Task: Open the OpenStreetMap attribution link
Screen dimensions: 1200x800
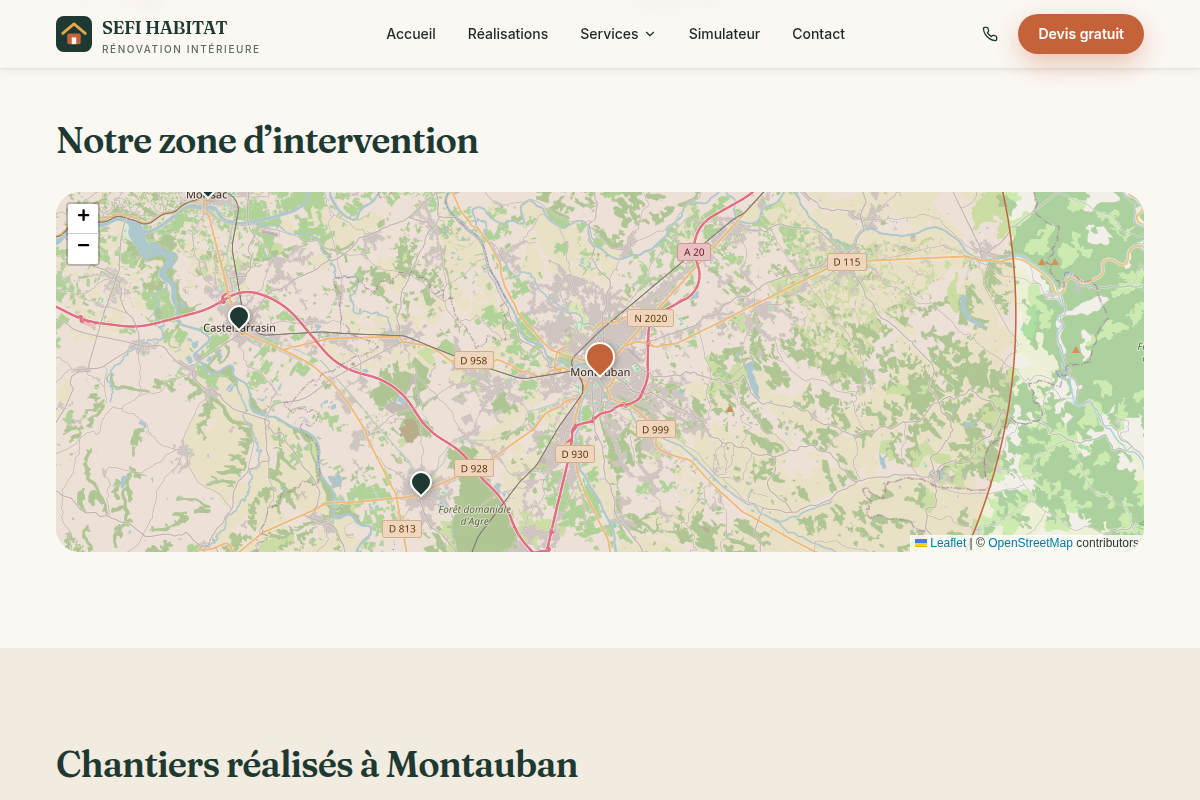Action: [1030, 543]
